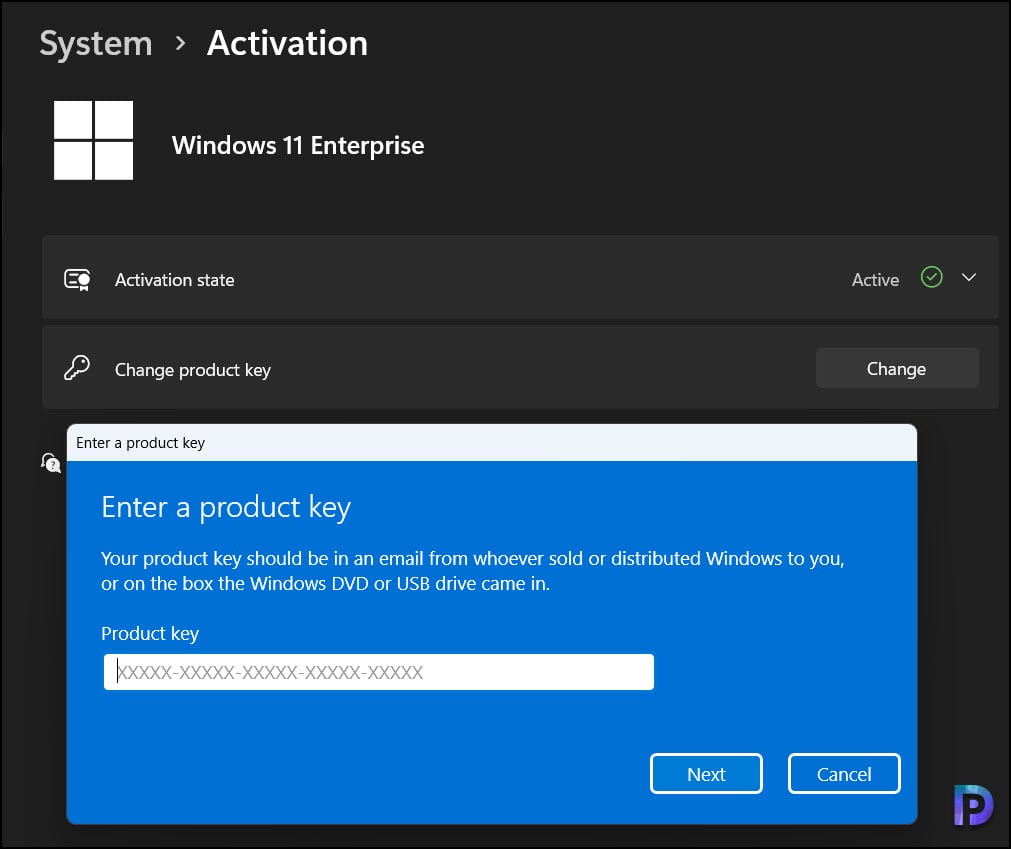Click the Activation state certificate icon
This screenshot has width=1011, height=849.
(x=77, y=280)
